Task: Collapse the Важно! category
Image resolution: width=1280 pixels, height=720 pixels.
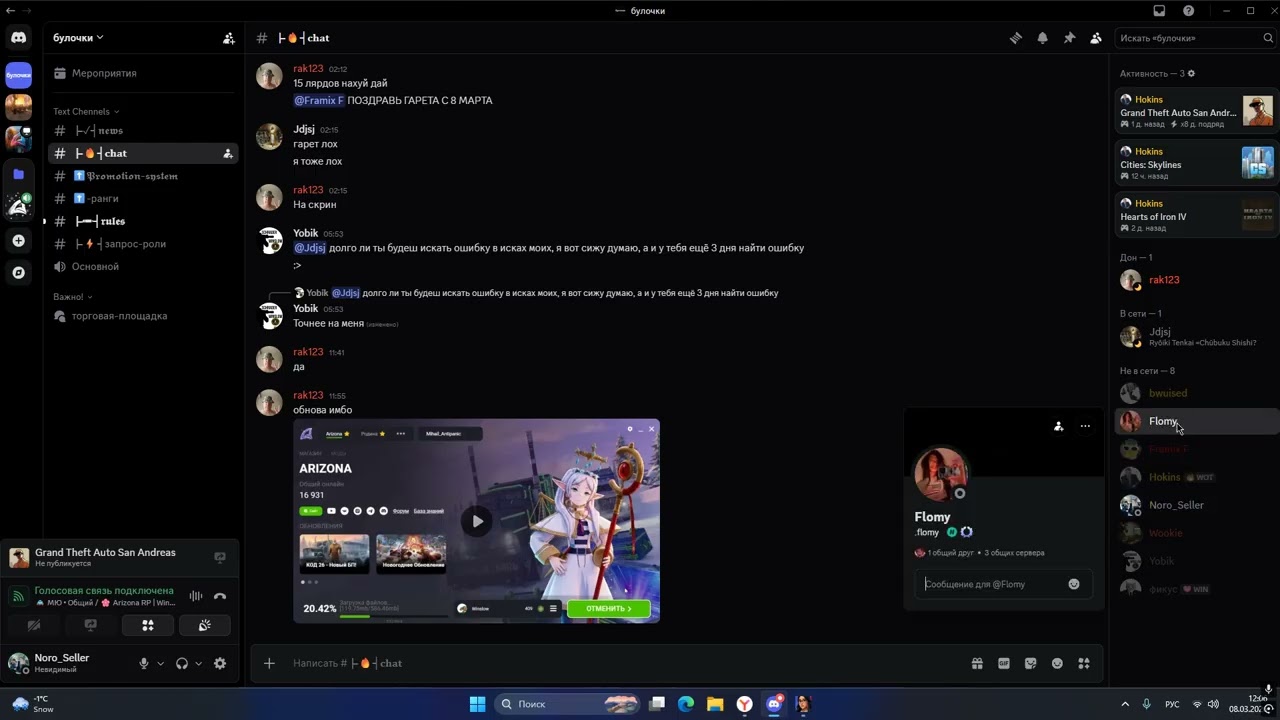Action: pos(73,297)
